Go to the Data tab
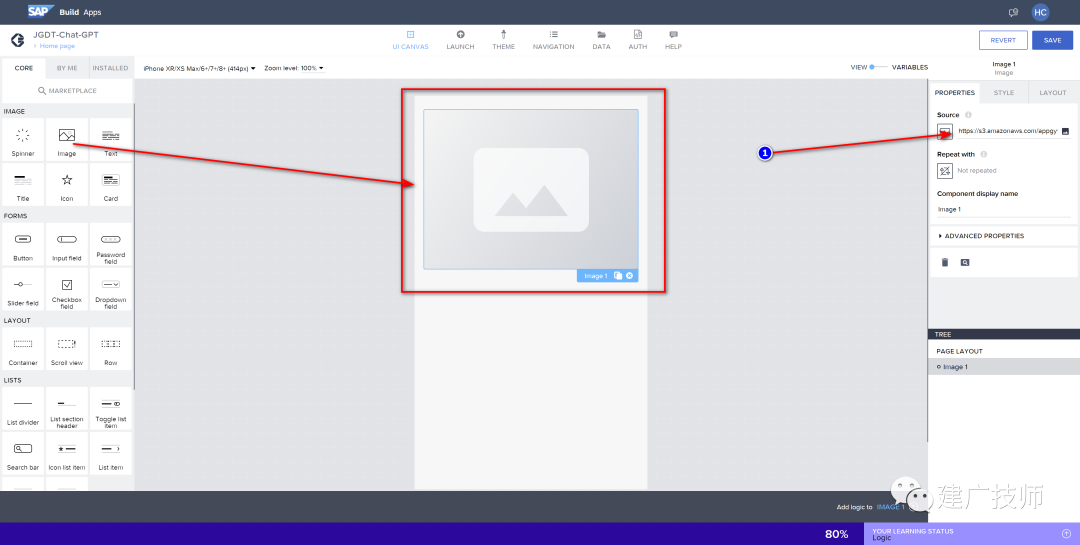 [x=601, y=40]
